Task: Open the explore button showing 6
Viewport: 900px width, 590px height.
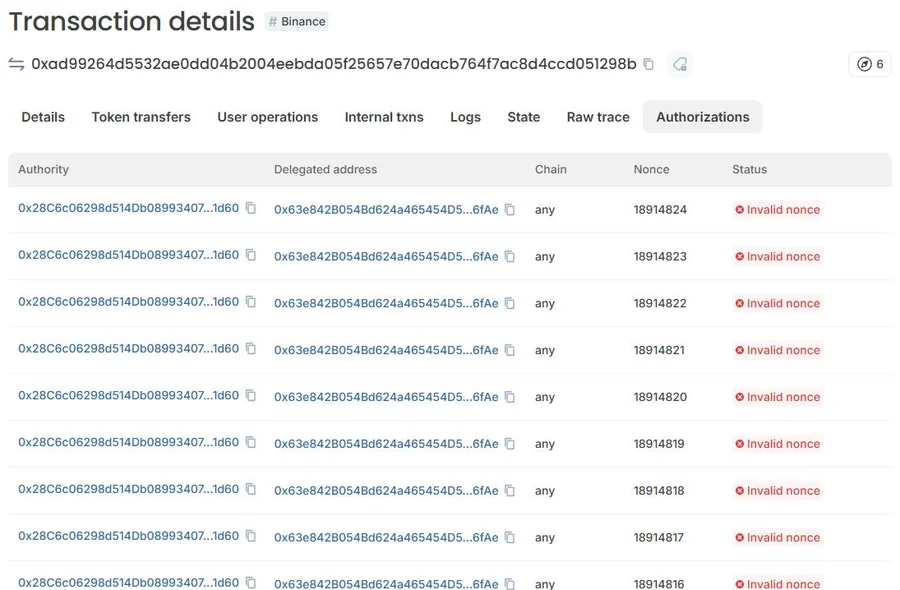Action: tap(870, 64)
